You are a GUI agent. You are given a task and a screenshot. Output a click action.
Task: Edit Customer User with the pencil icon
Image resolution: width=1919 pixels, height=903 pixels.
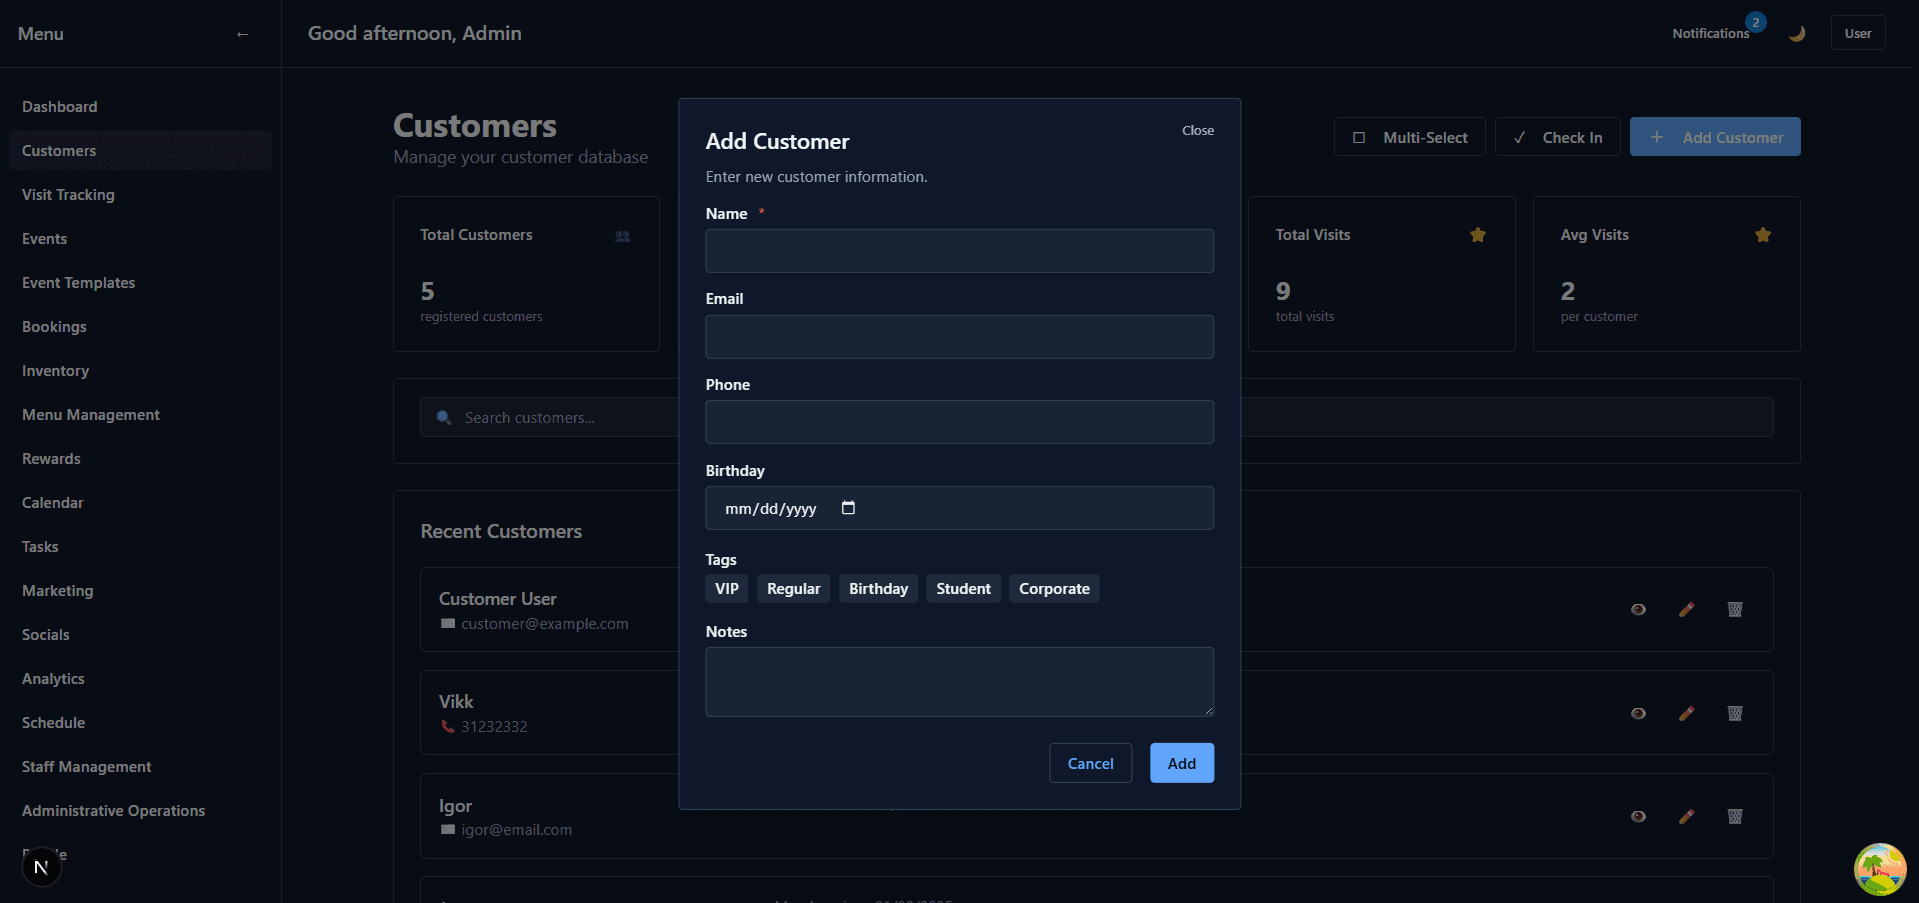tap(1687, 610)
